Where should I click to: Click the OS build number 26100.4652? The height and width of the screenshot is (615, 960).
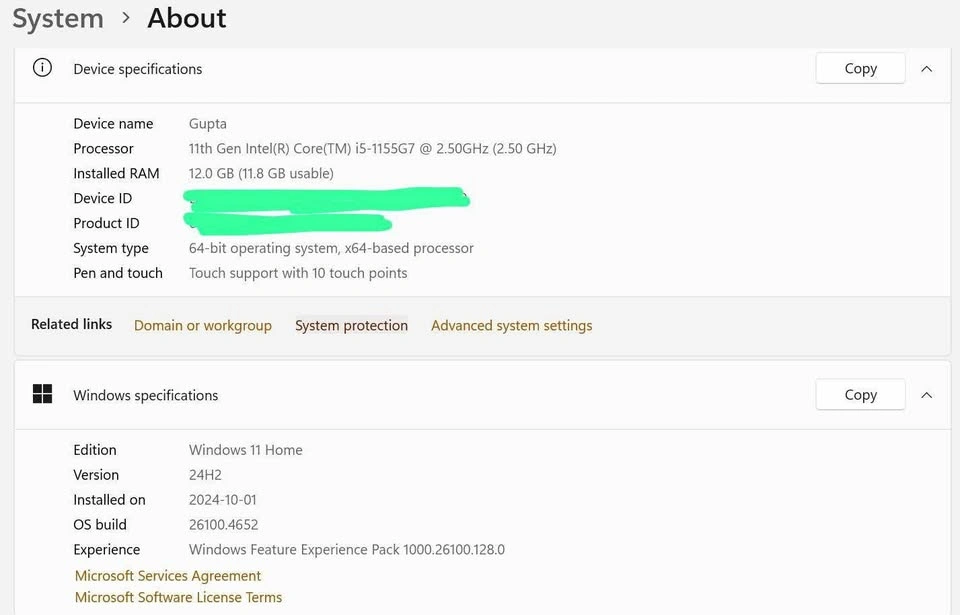coord(223,524)
